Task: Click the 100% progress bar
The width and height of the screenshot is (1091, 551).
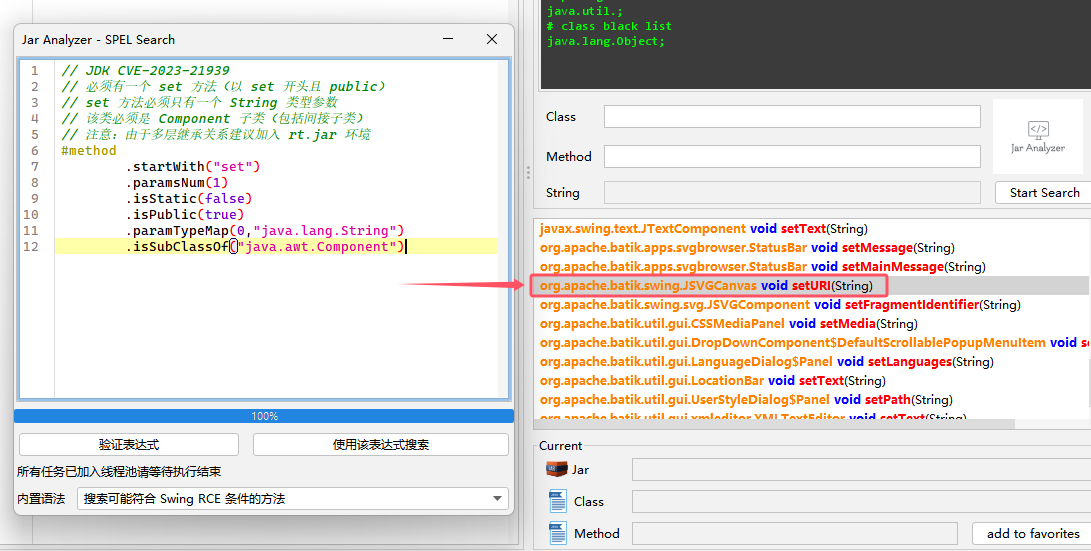Action: point(264,416)
